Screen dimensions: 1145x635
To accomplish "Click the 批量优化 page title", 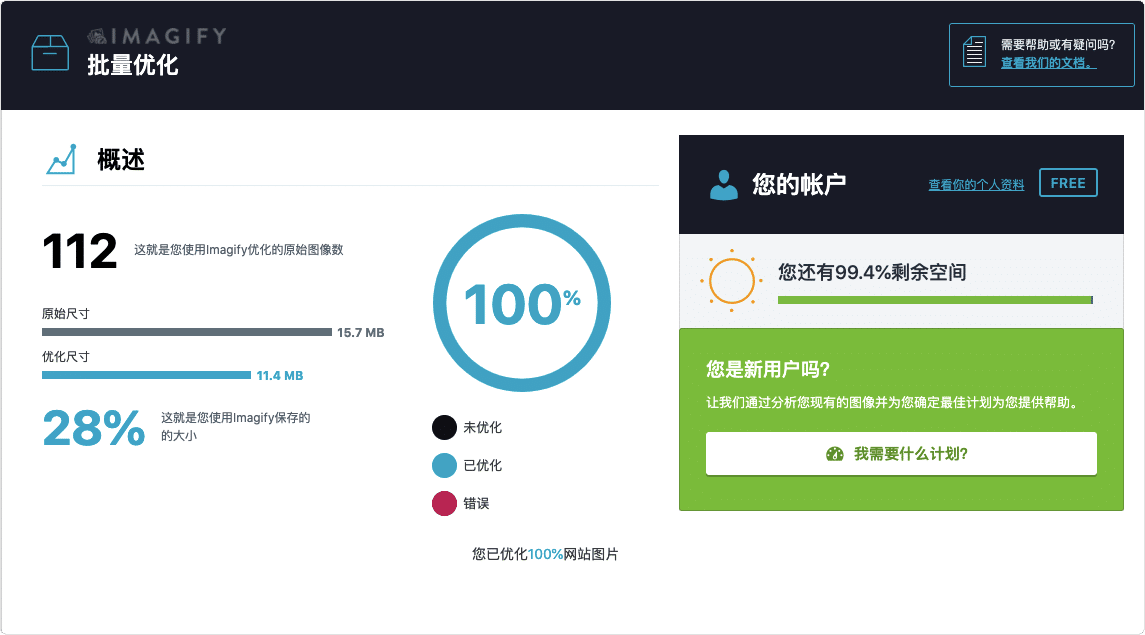I will pyautogui.click(x=132, y=65).
